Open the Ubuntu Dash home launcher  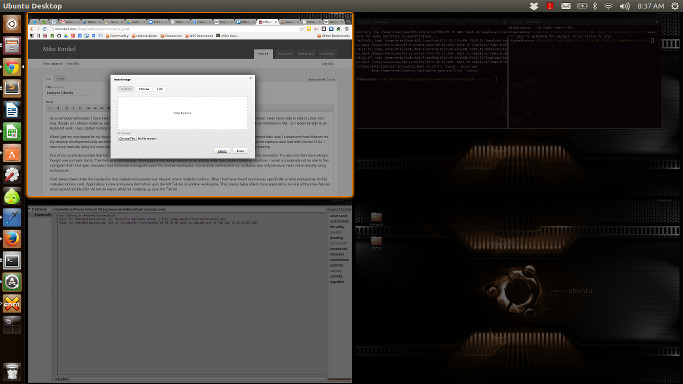tap(12, 24)
